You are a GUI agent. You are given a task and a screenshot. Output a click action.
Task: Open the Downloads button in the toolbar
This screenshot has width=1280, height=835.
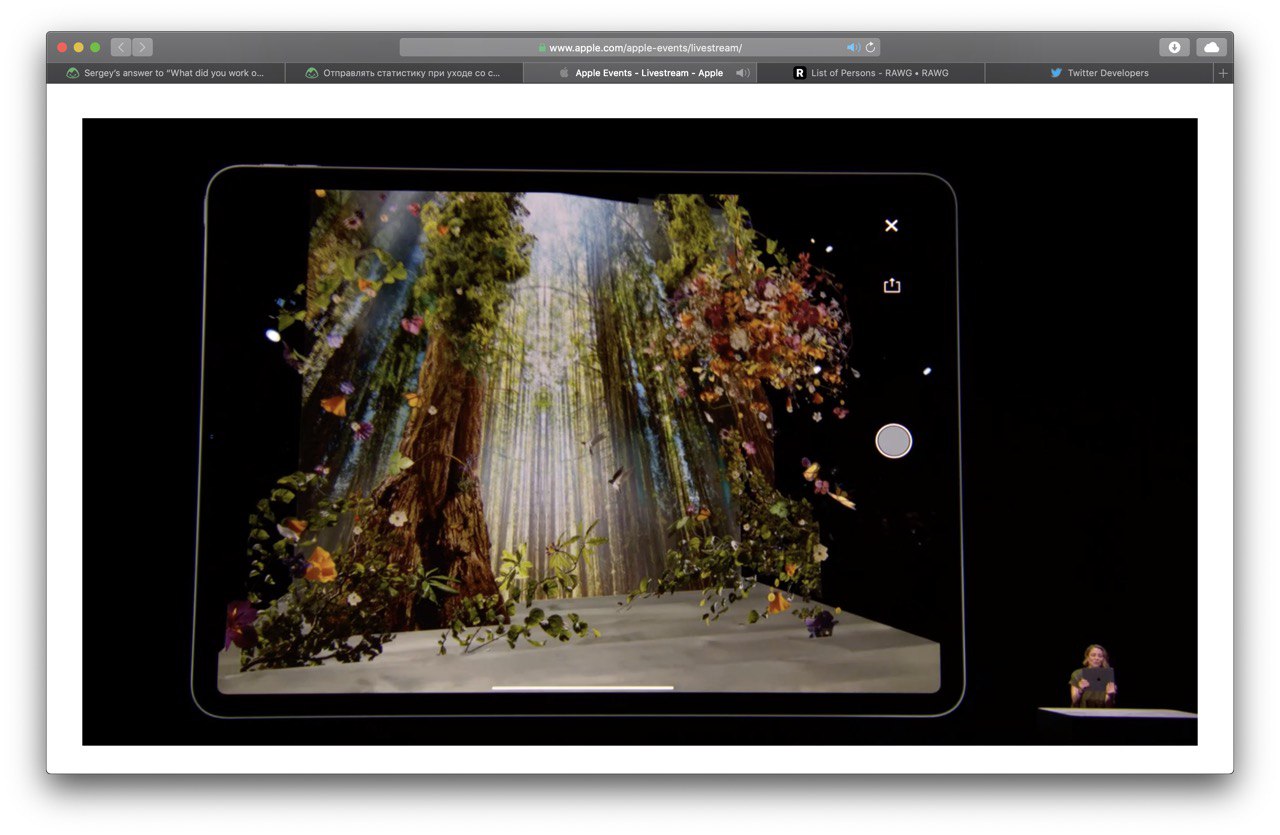coord(1174,47)
